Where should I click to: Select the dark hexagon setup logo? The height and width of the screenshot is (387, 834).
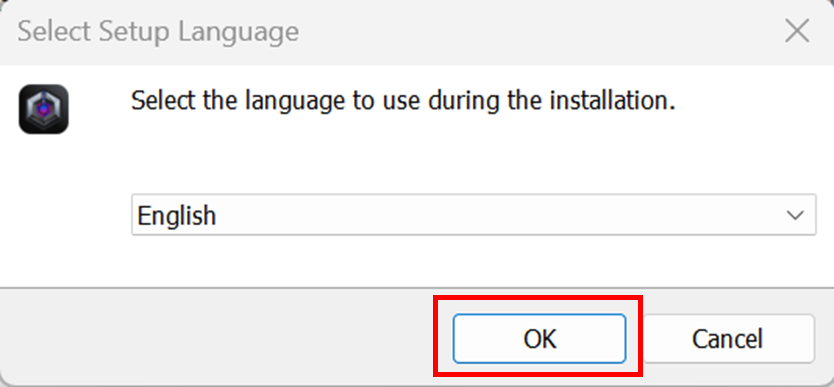(x=44, y=109)
